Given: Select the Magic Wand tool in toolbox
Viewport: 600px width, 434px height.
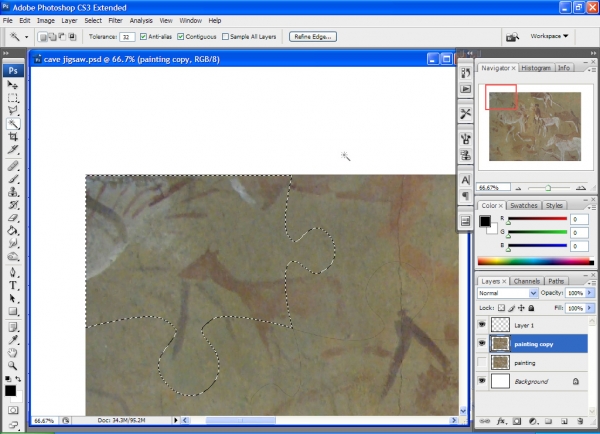Looking at the screenshot, I should [x=13, y=124].
